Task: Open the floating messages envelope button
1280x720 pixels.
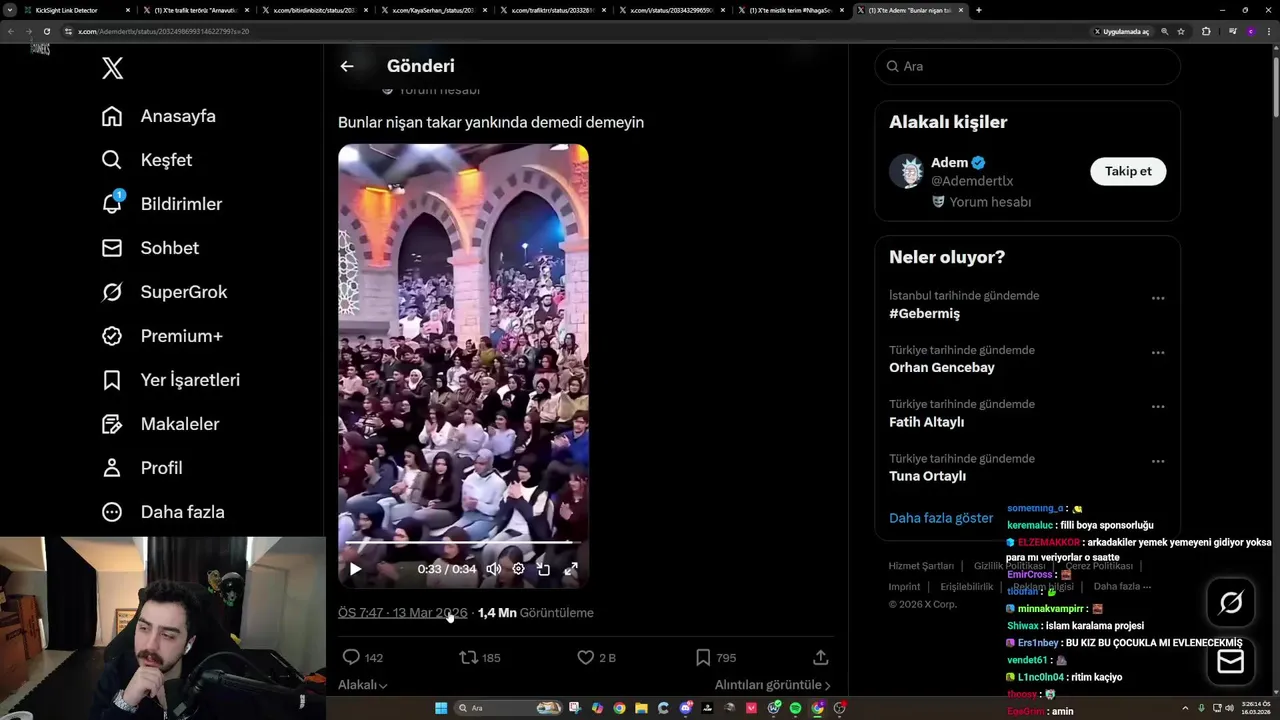Action: pos(1231,661)
